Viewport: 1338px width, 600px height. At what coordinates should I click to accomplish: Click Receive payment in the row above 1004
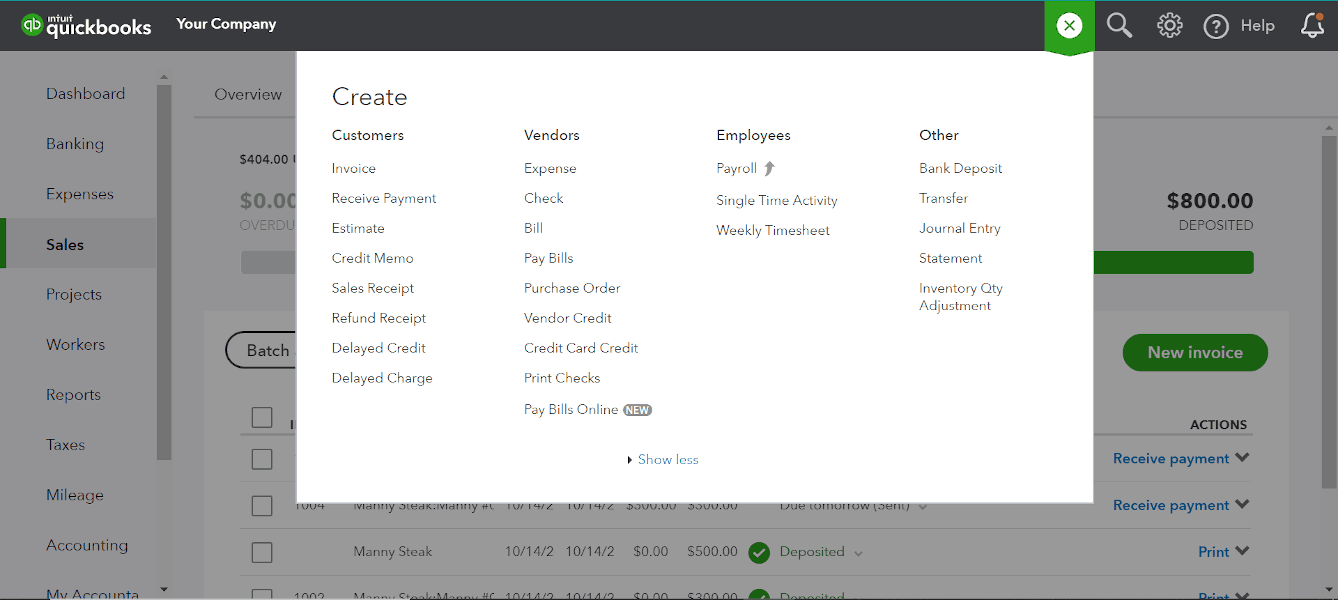[x=1171, y=459]
